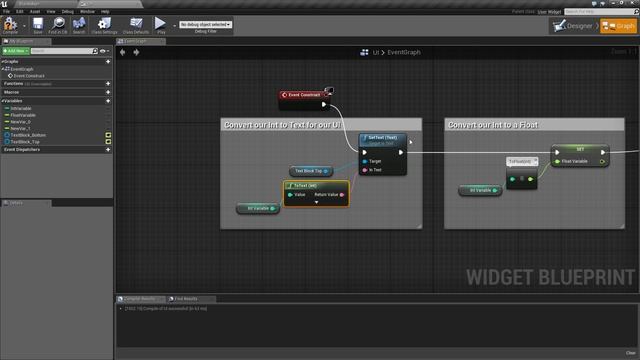Viewport: 640px width, 360px height.
Task: Toggle TextBlock_Bottom editable eye icon
Action: 108,135
